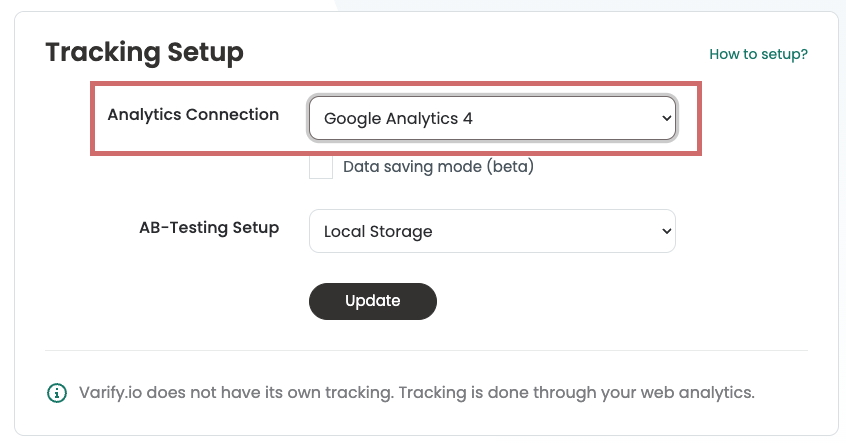Click the "Analytics Connection" field label

pyautogui.click(x=193, y=114)
